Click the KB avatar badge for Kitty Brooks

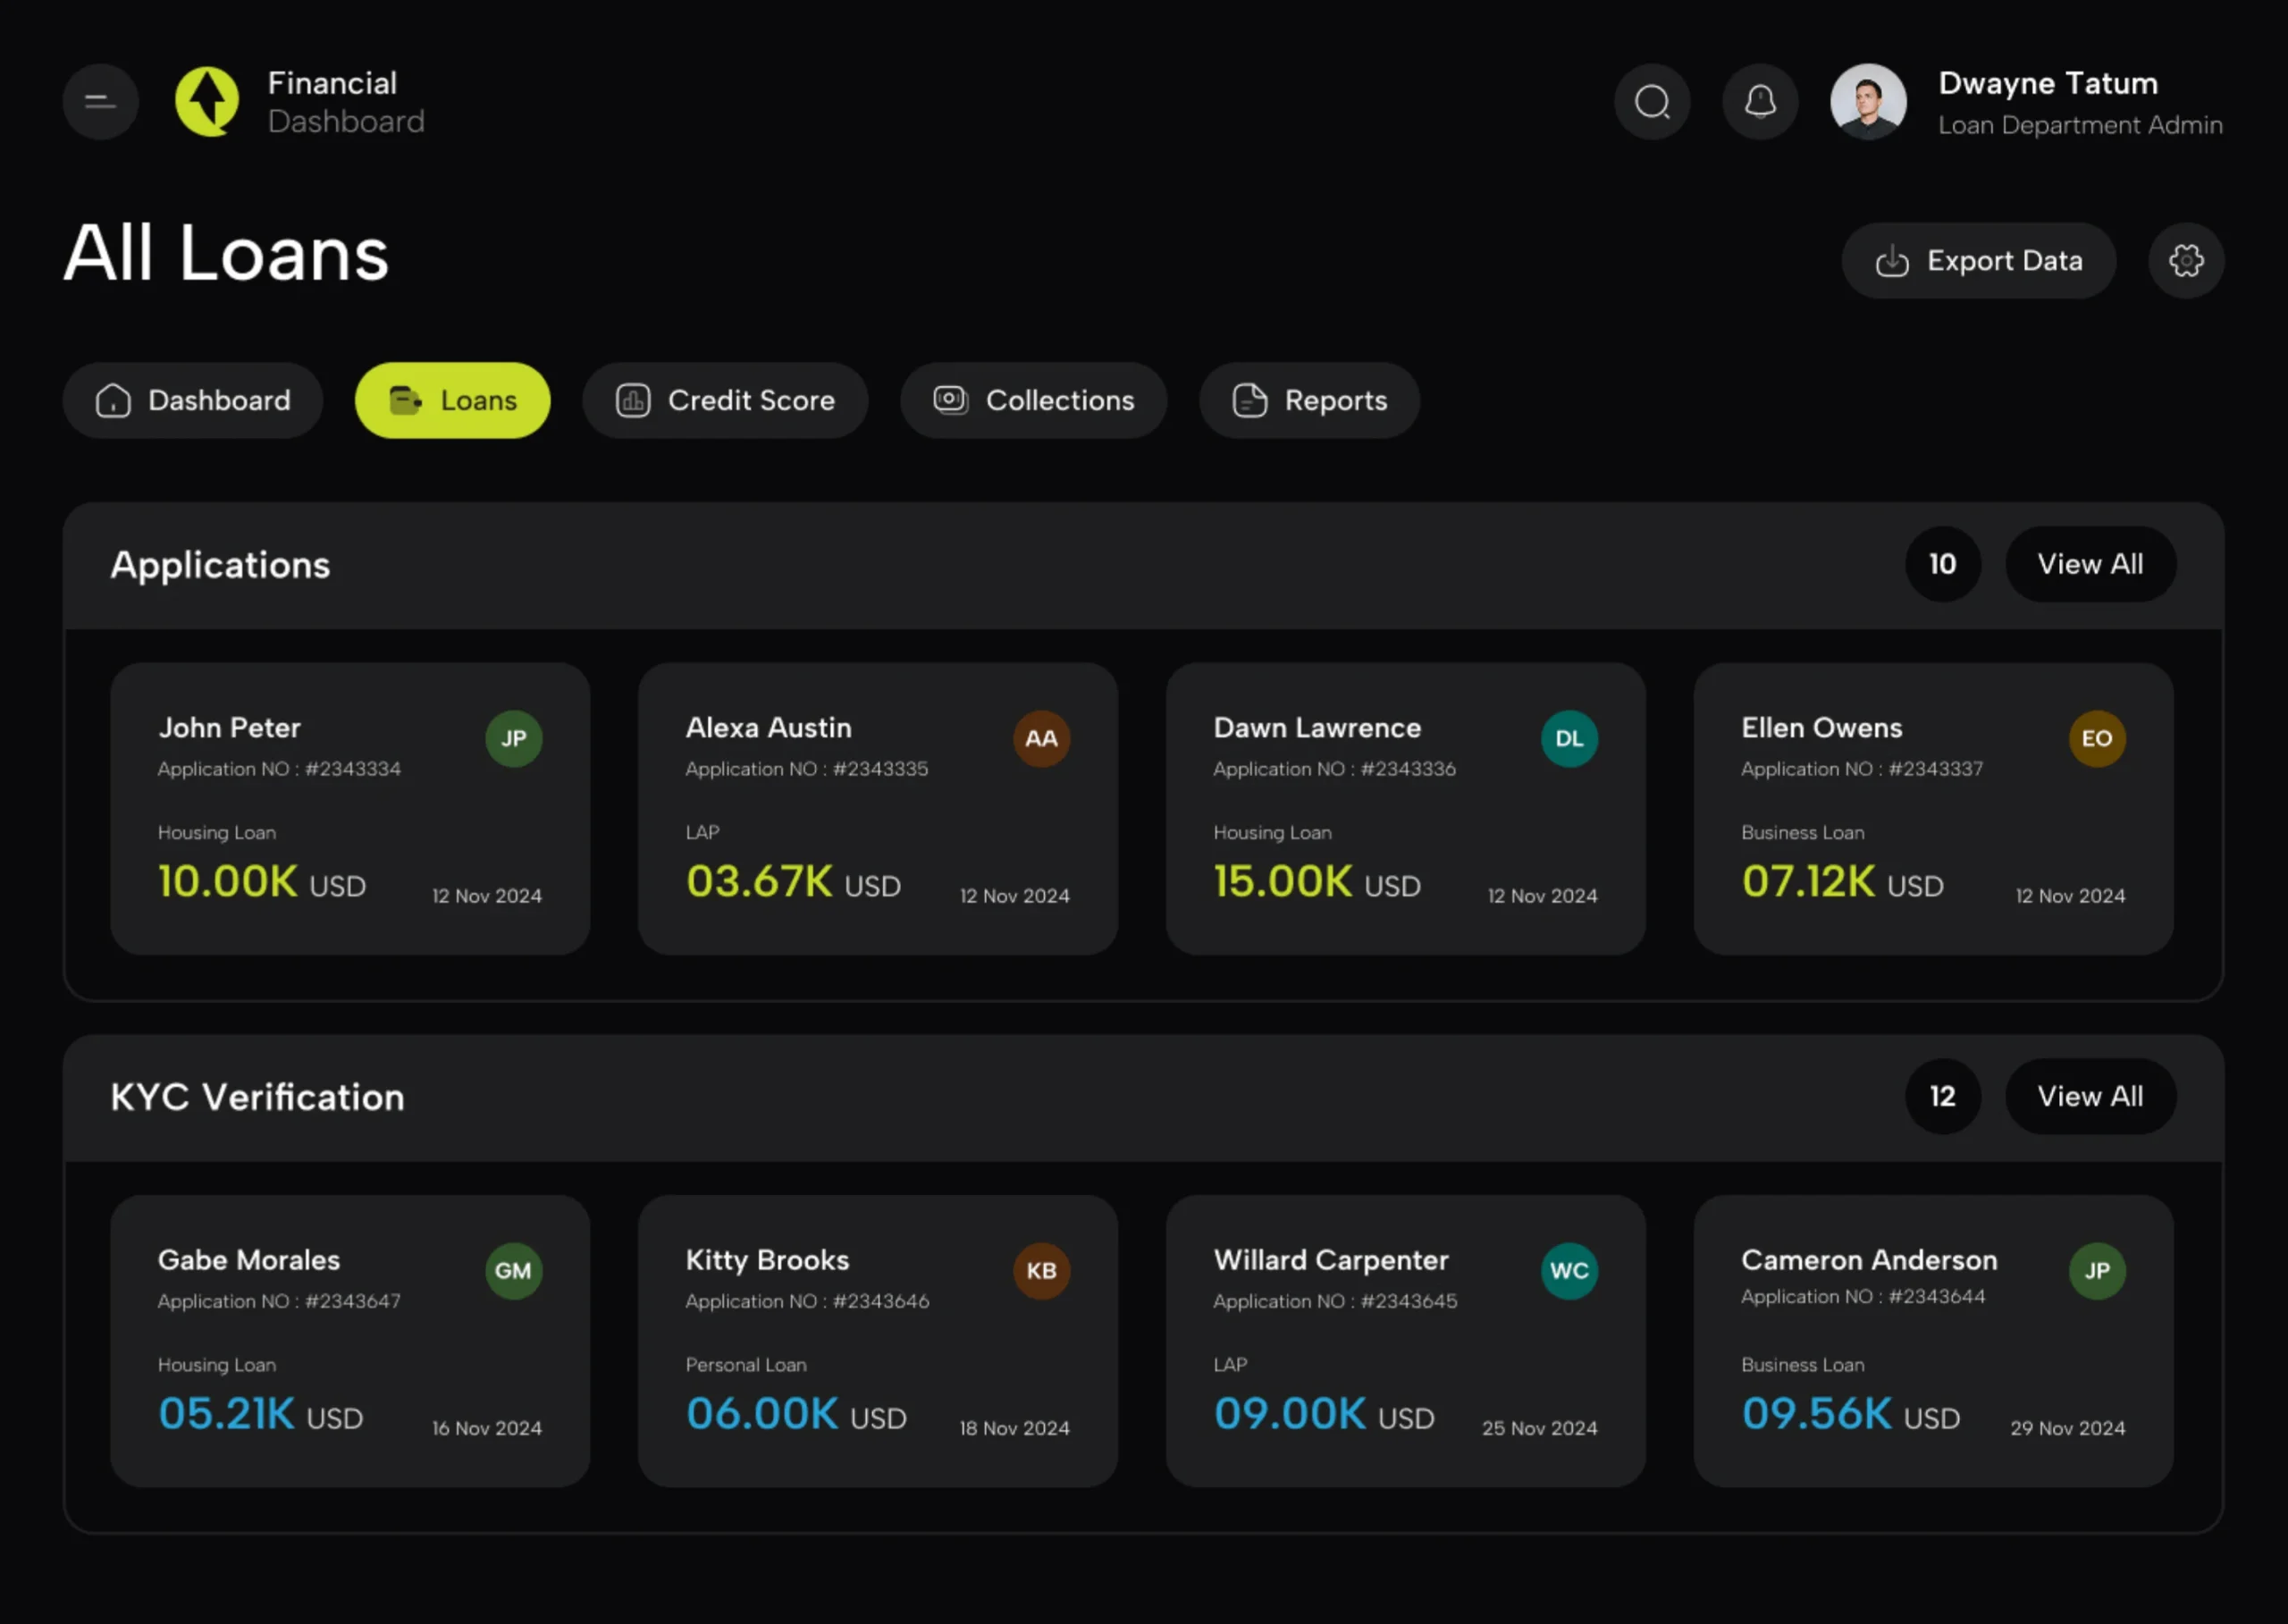[1041, 1271]
